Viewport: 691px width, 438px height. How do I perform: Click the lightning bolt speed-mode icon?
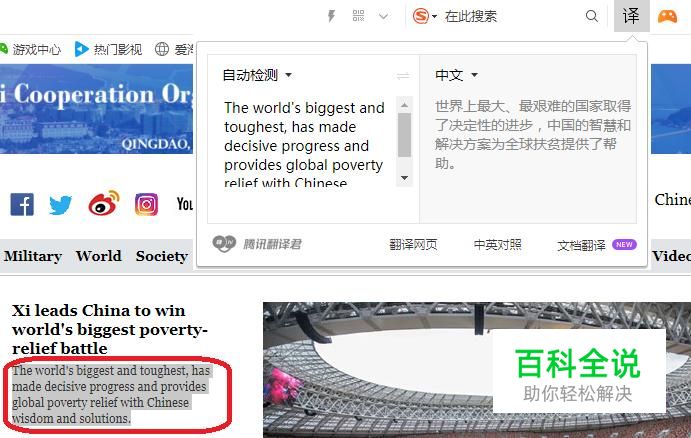tap(331, 16)
